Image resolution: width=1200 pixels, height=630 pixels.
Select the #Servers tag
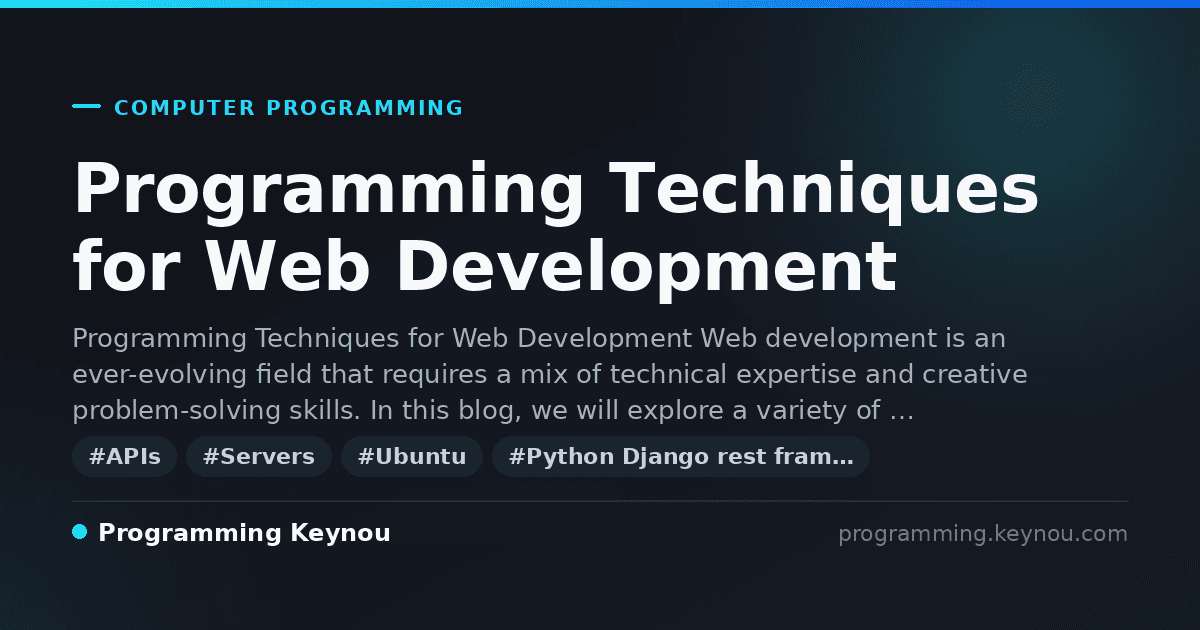[x=259, y=457]
